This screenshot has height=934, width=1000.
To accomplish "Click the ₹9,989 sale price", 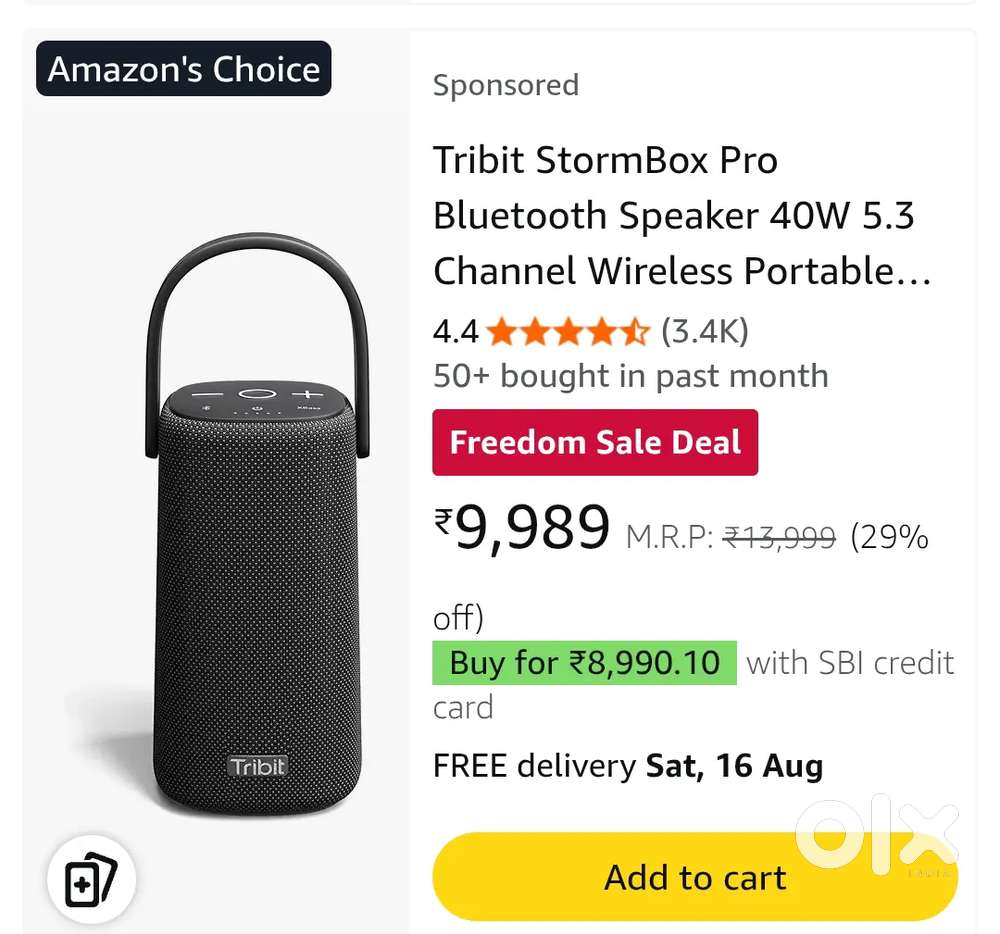I will (x=522, y=528).
